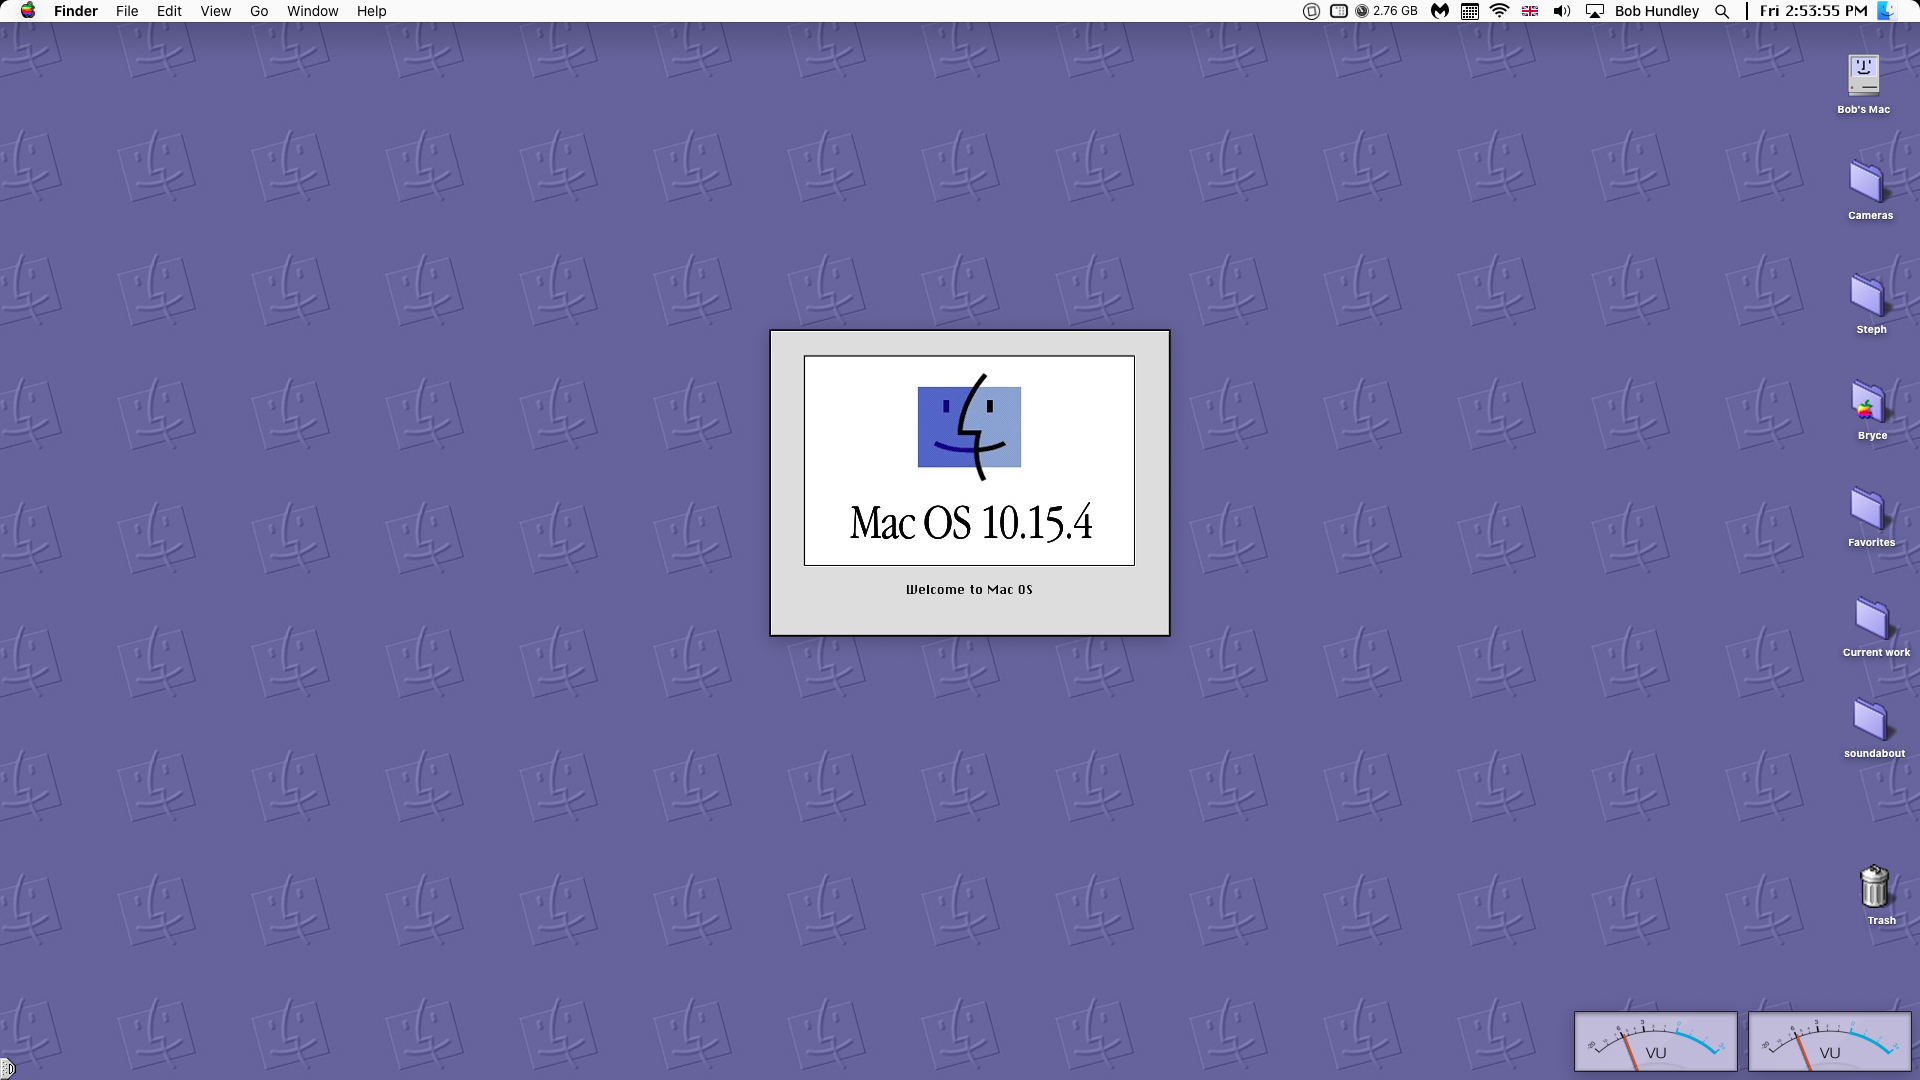This screenshot has height=1080, width=1920.
Task: Click the clock showing Fri 2:53:55 PM
Action: tap(1813, 11)
